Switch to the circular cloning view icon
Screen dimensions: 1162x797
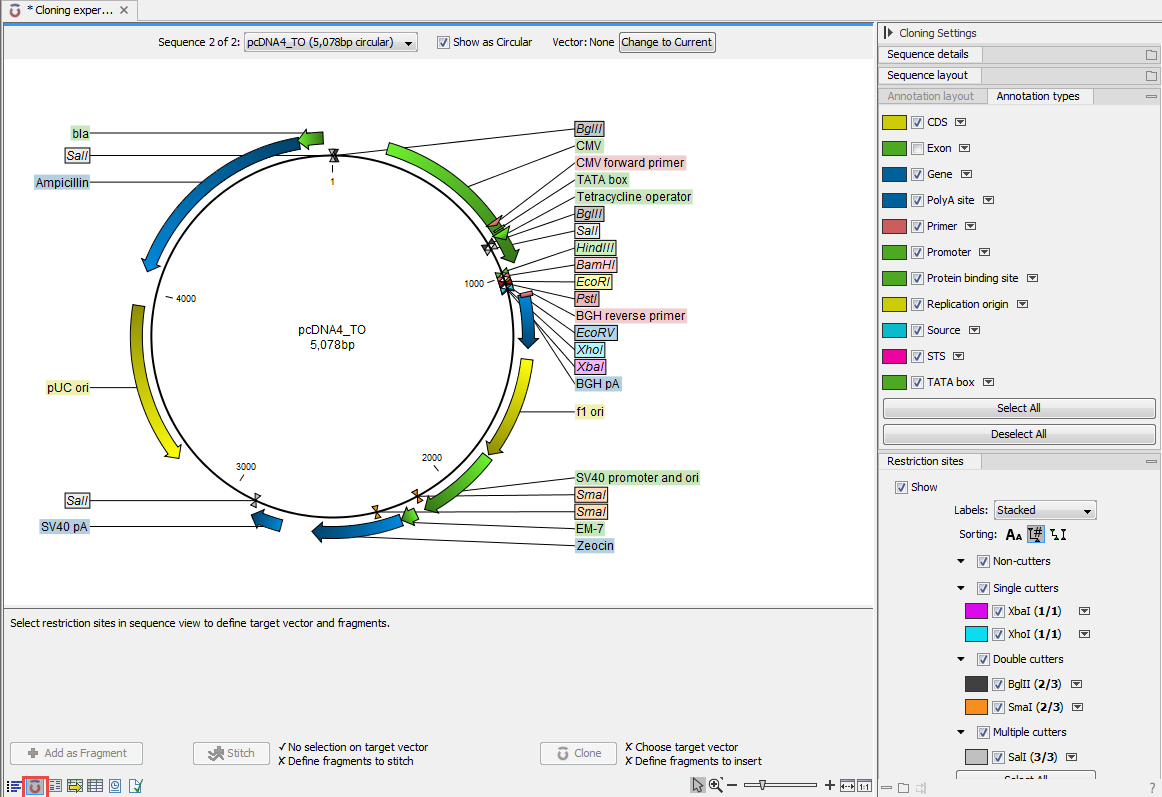tap(35, 786)
